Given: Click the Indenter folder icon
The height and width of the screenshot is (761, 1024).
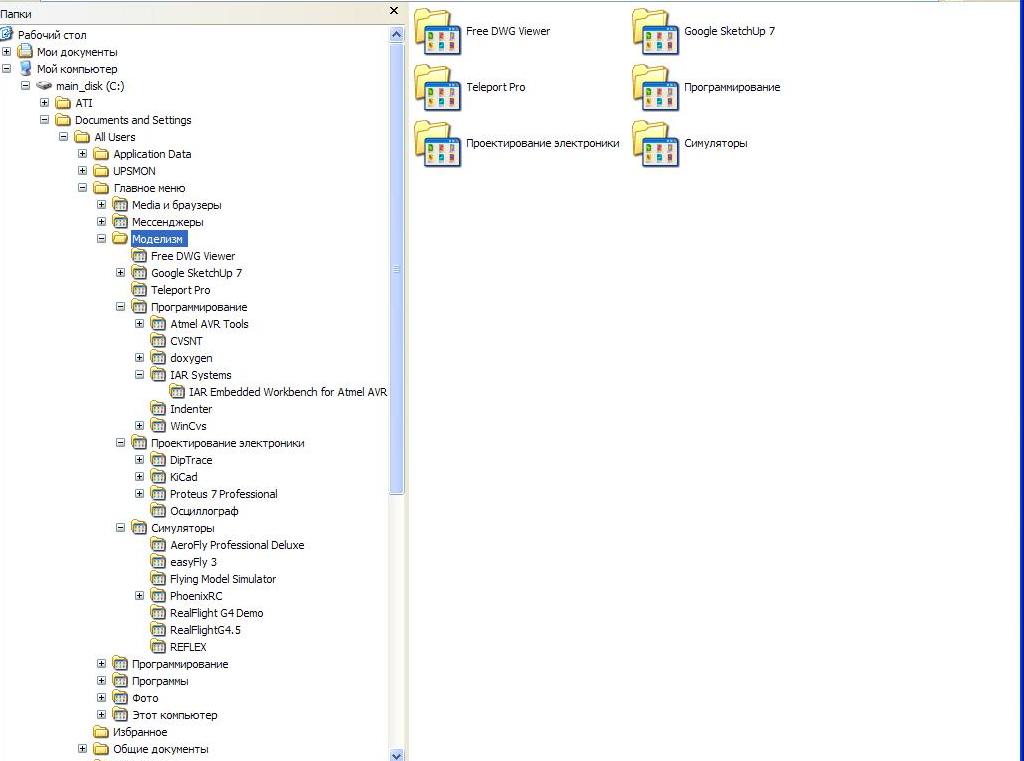Looking at the screenshot, I should coord(158,408).
